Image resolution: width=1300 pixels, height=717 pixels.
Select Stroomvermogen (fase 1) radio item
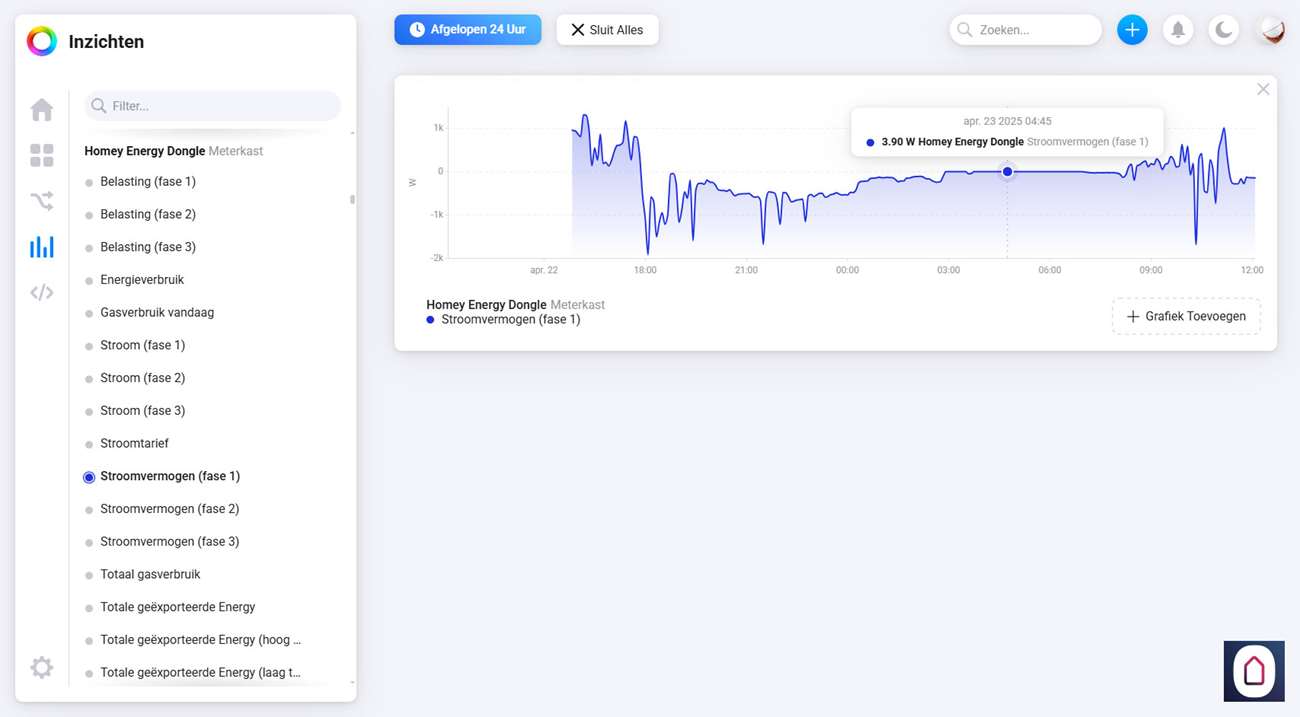[x=169, y=476]
